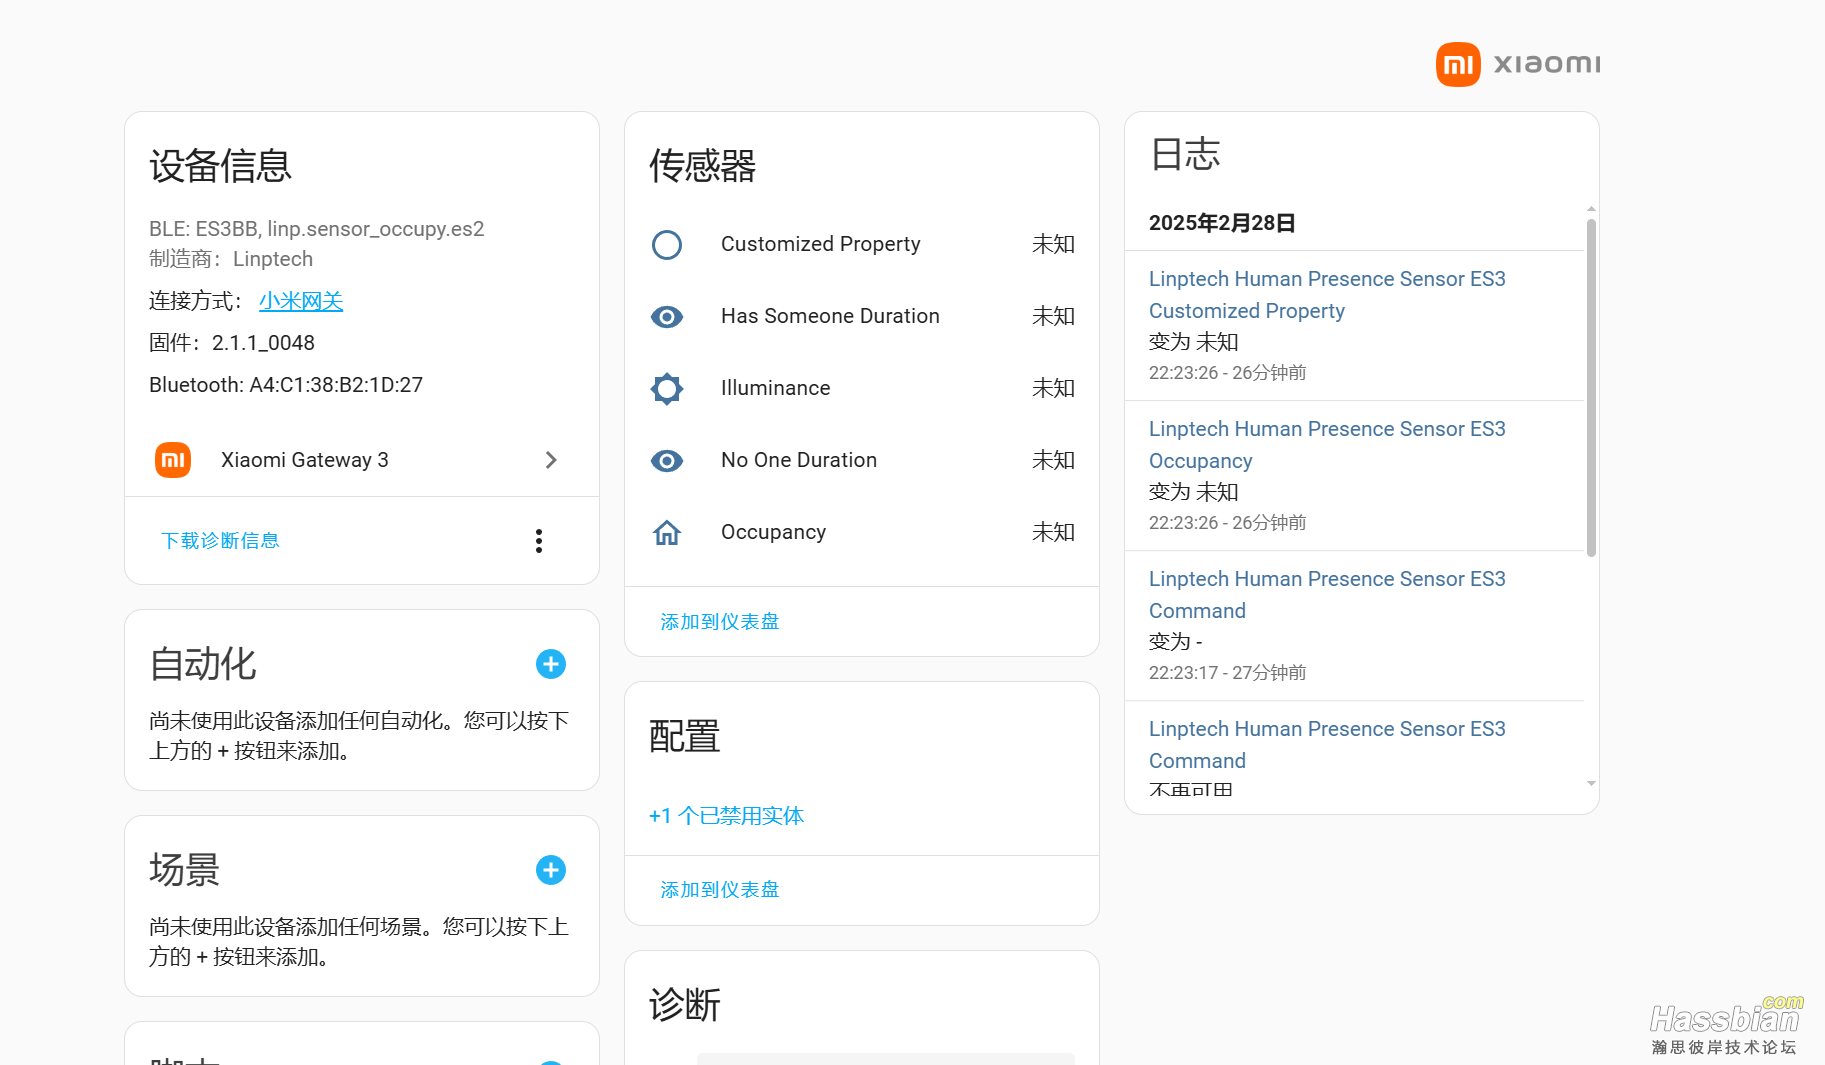
Task: Open the No One Duration sensor row
Action: tap(862, 460)
